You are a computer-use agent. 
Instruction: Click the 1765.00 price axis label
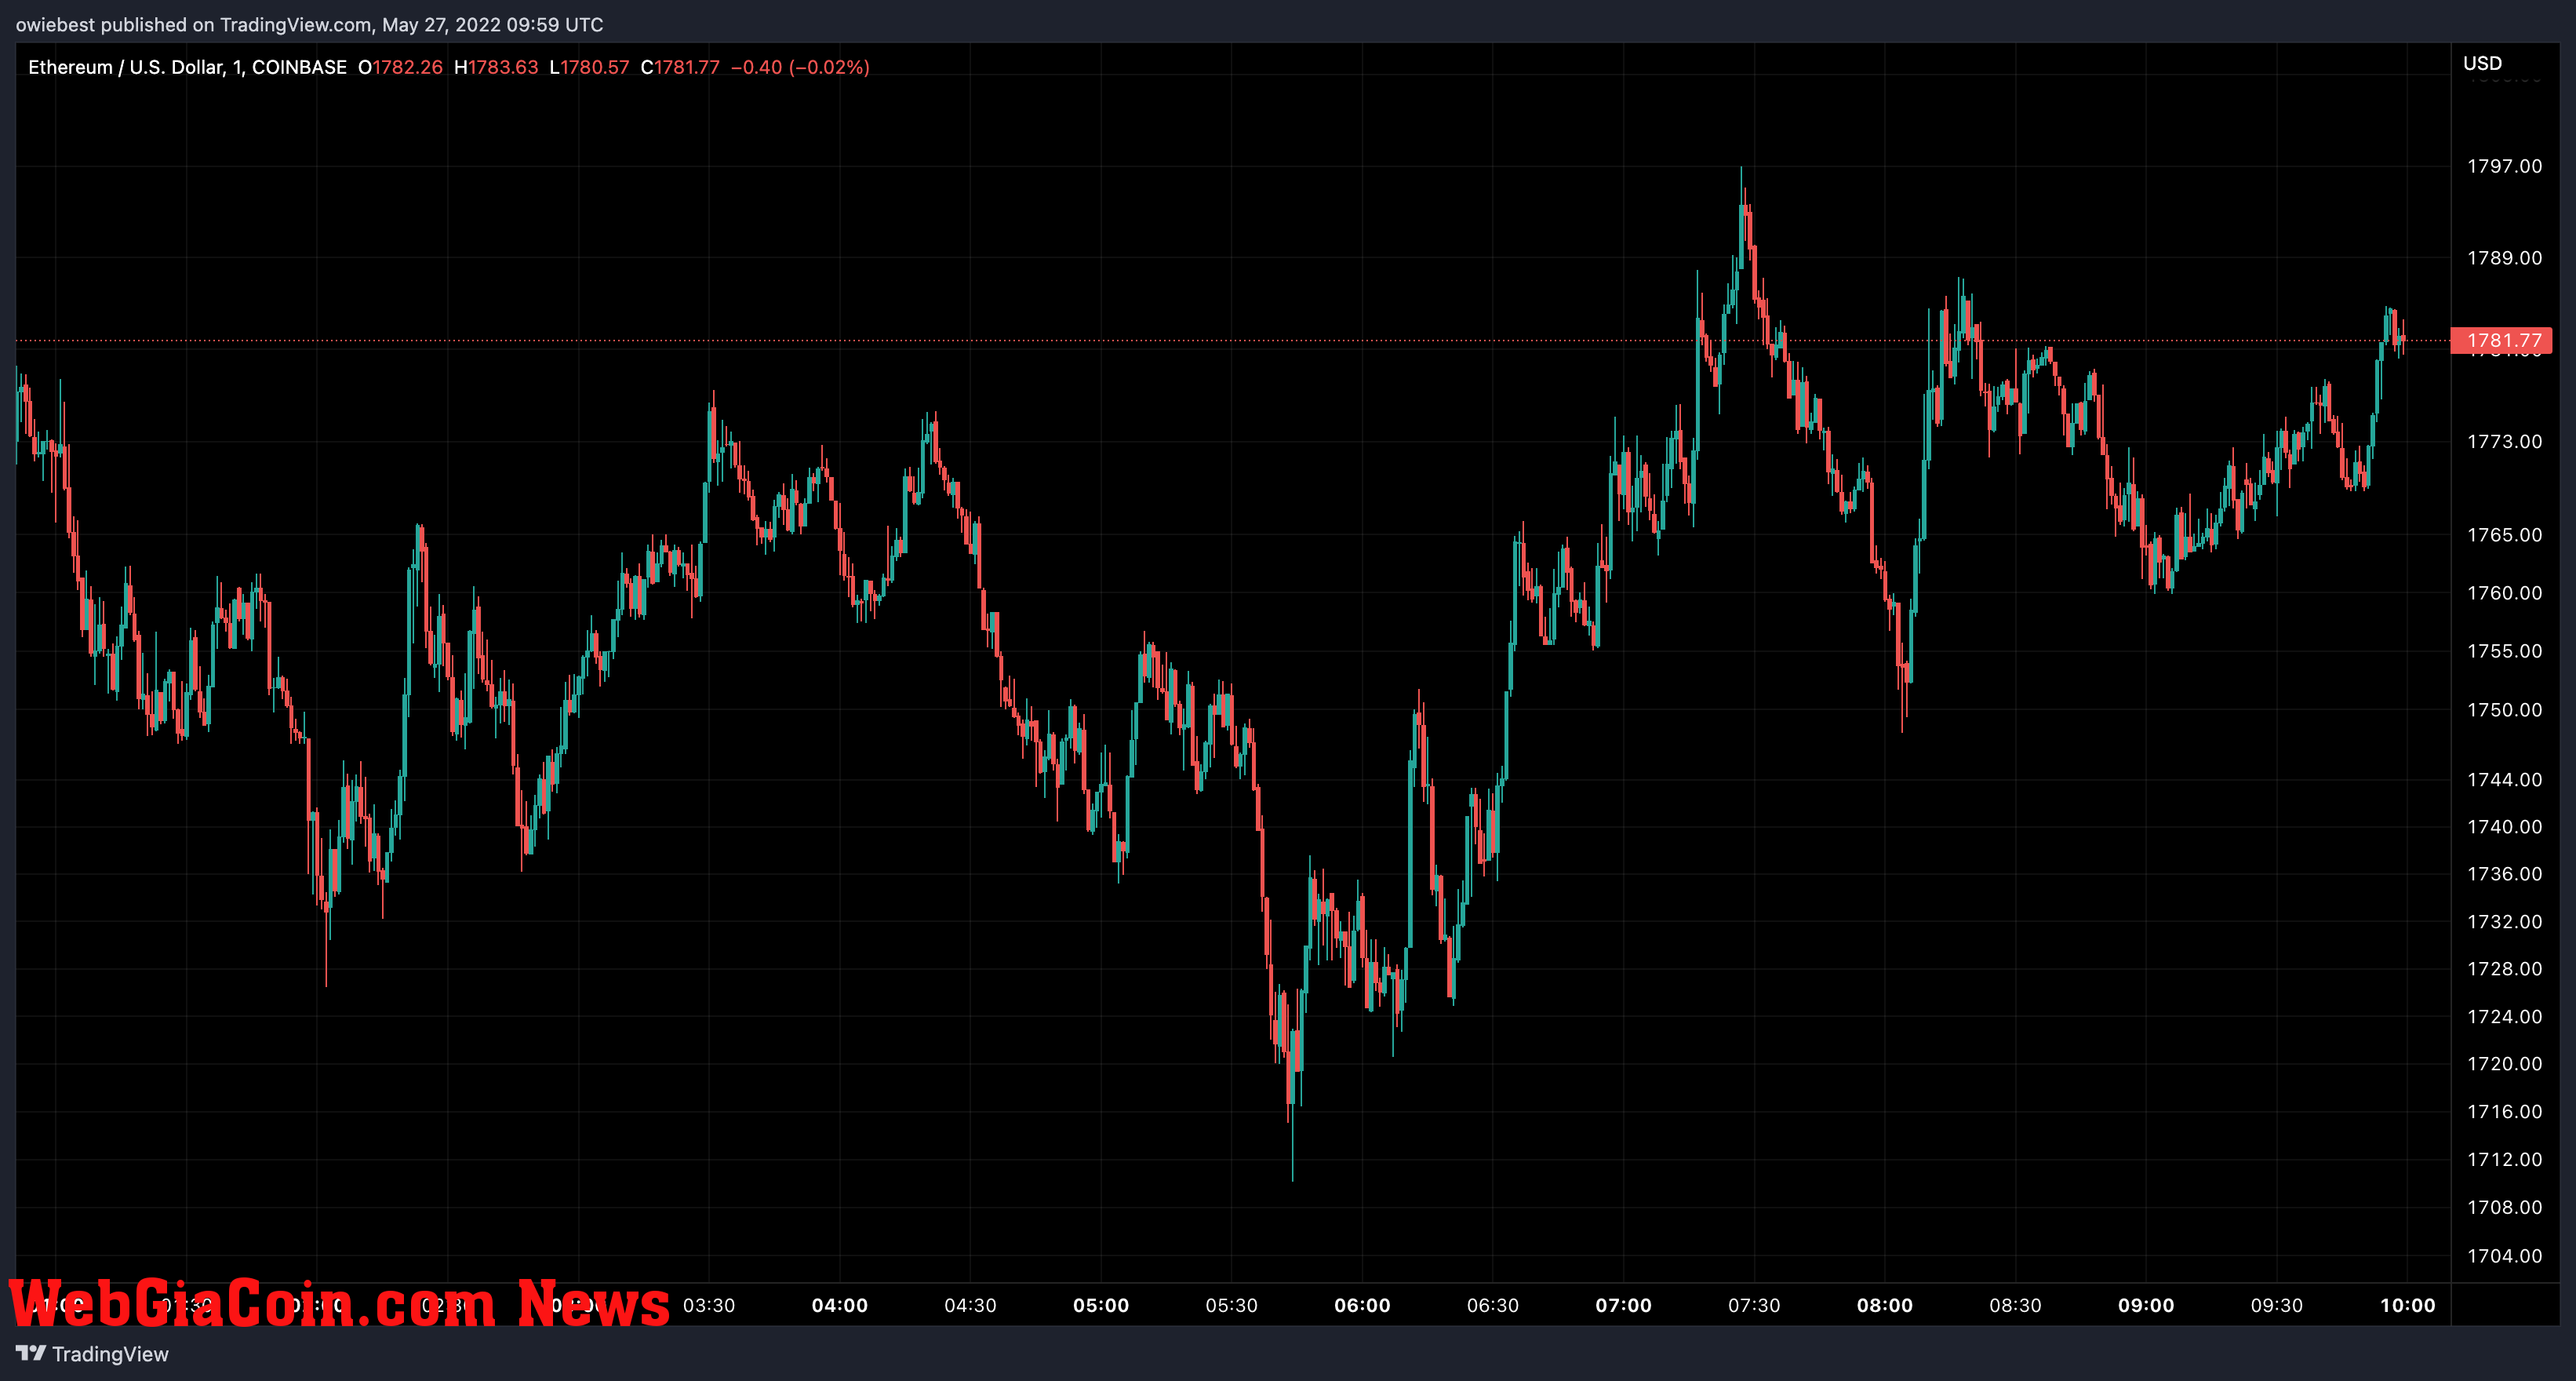pyautogui.click(x=2504, y=535)
